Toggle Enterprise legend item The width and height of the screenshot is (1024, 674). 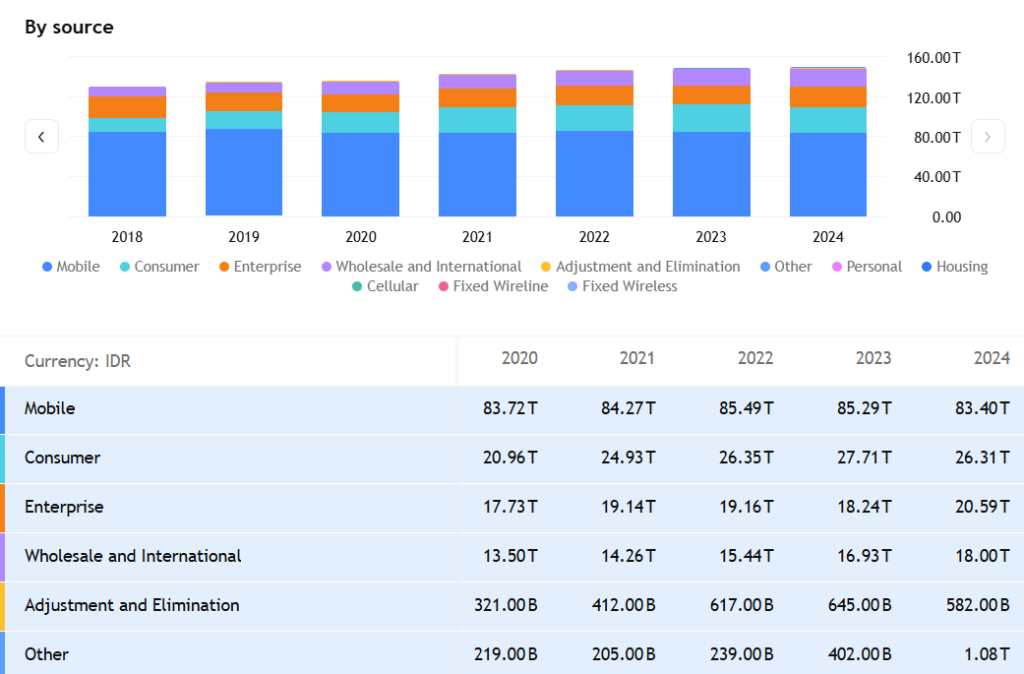point(259,267)
